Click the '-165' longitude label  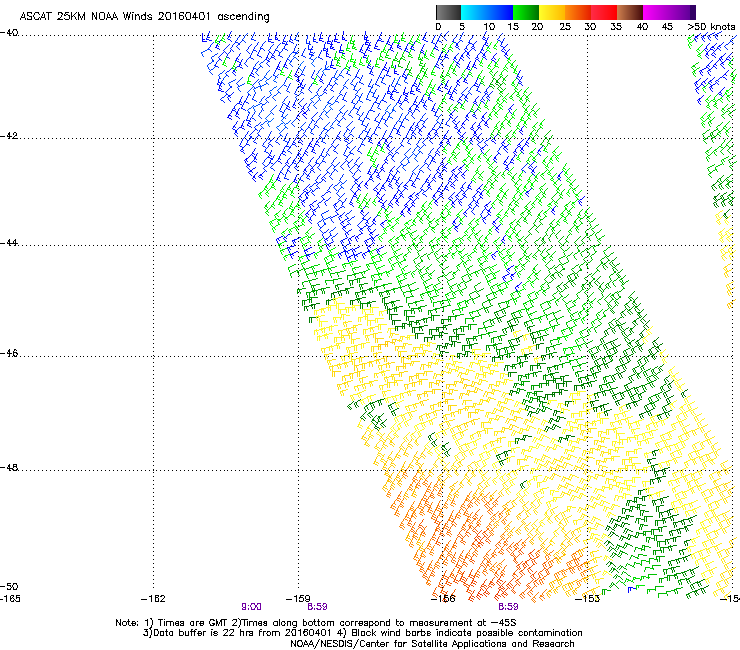pos(10,599)
